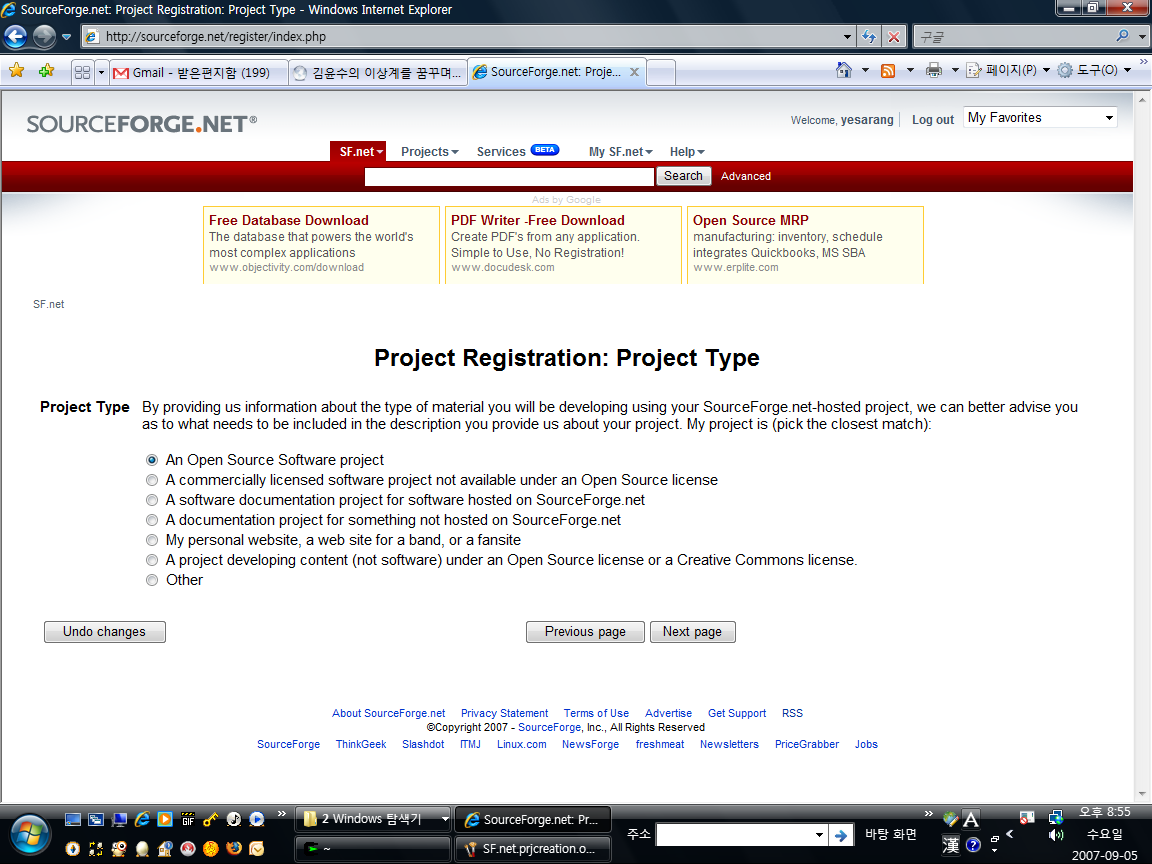Go to the browser Home page icon
Viewport: 1152px width, 864px height.
click(x=844, y=71)
